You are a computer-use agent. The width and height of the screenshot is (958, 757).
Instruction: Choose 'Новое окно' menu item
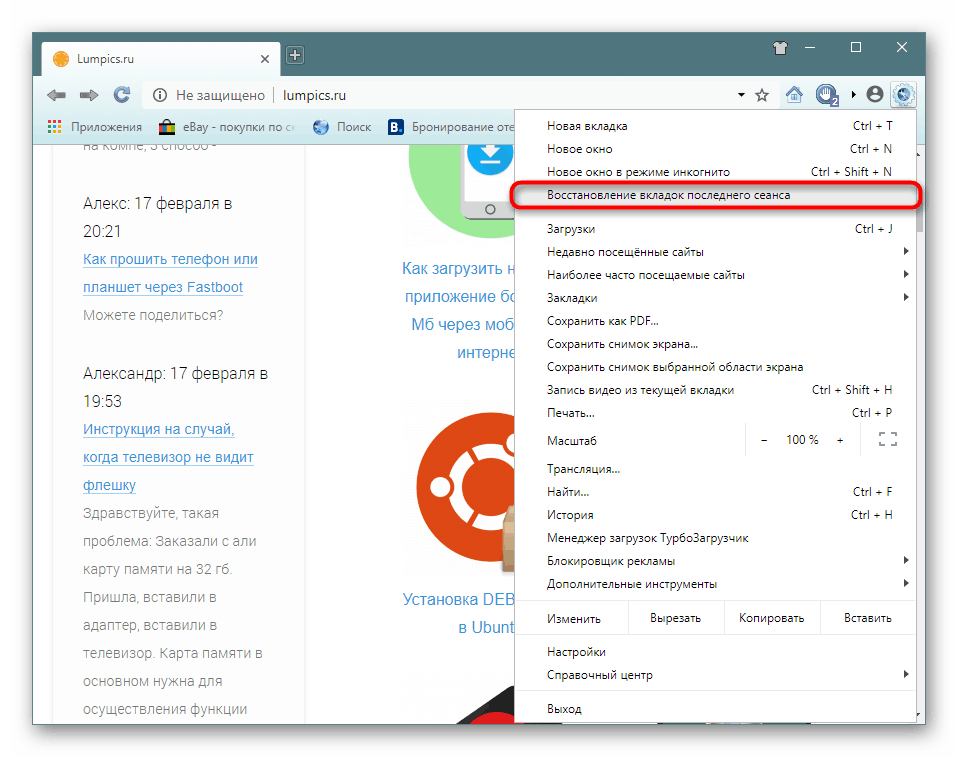(x=715, y=149)
